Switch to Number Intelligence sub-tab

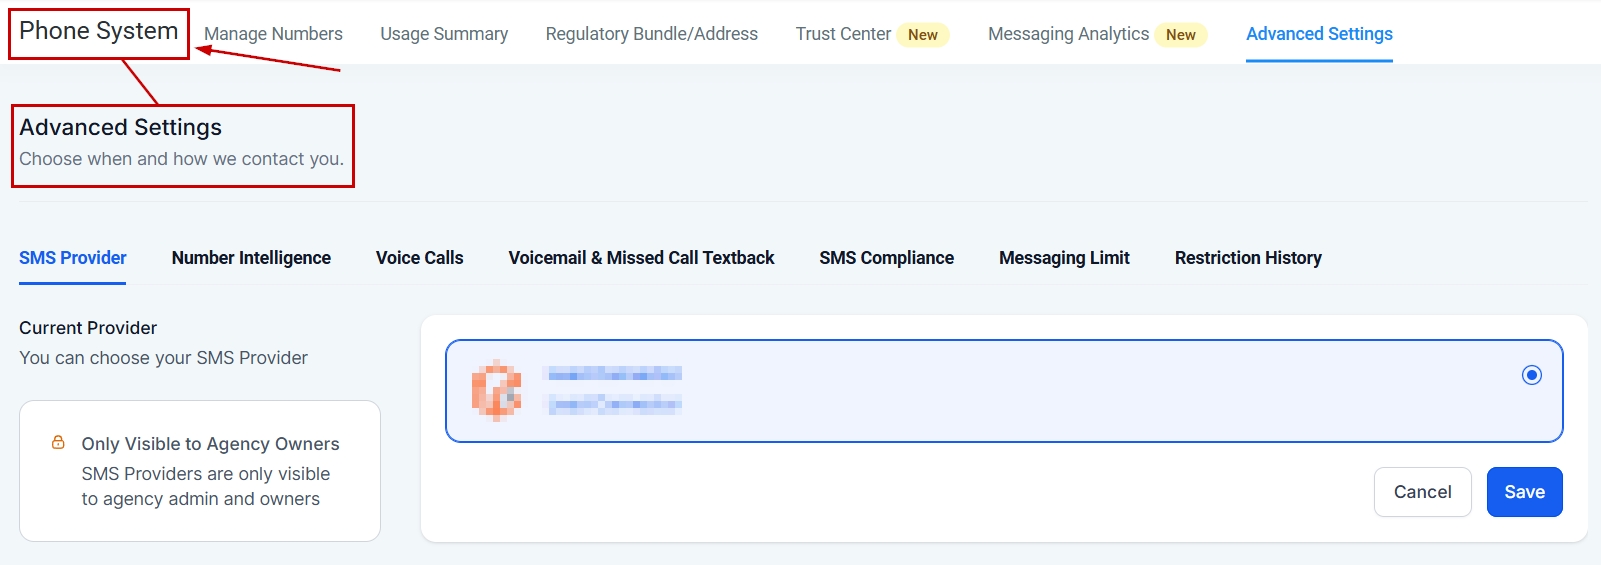click(251, 258)
